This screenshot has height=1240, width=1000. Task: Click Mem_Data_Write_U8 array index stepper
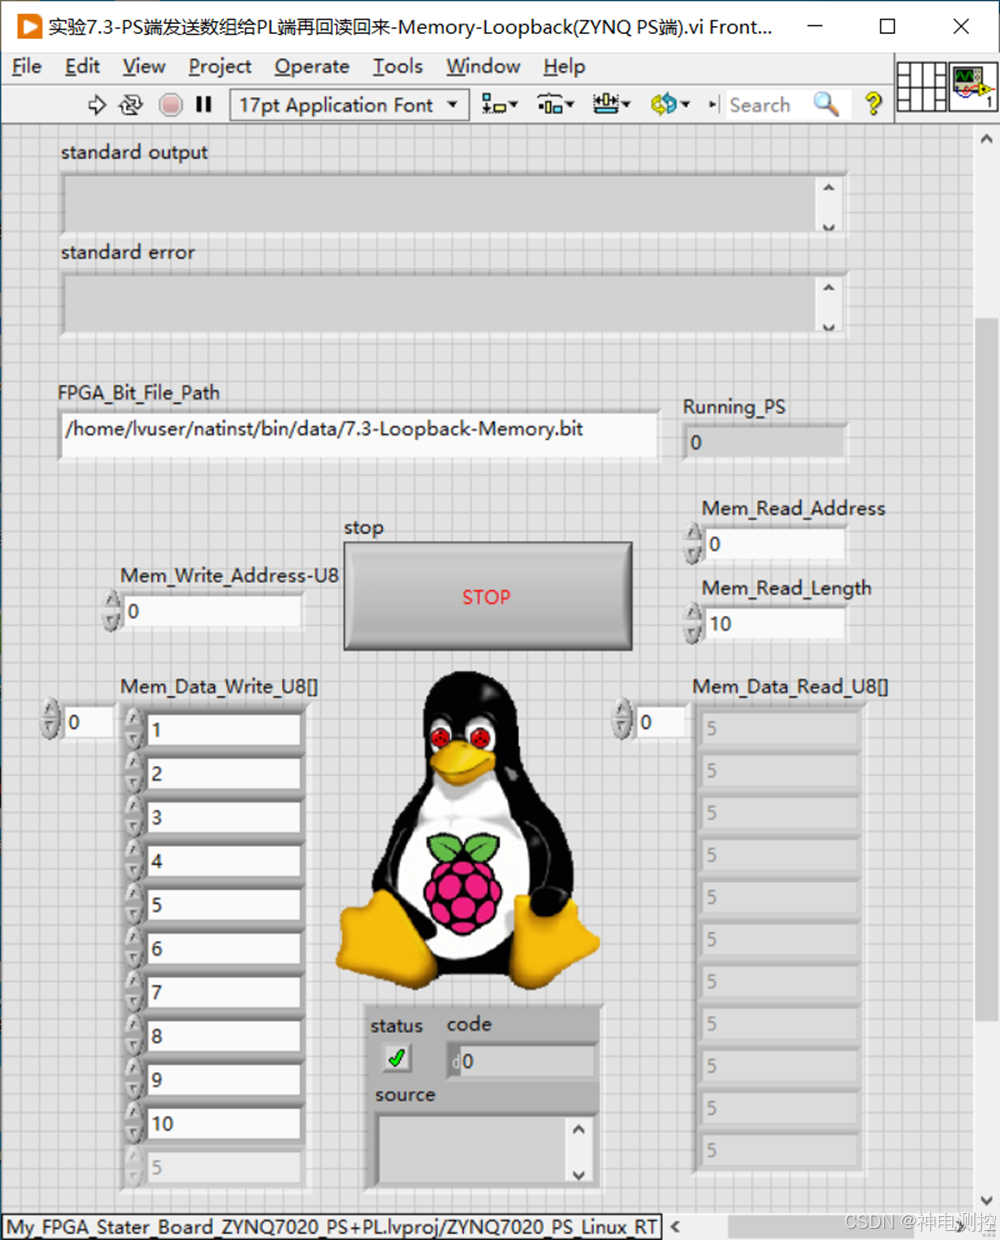(51, 720)
